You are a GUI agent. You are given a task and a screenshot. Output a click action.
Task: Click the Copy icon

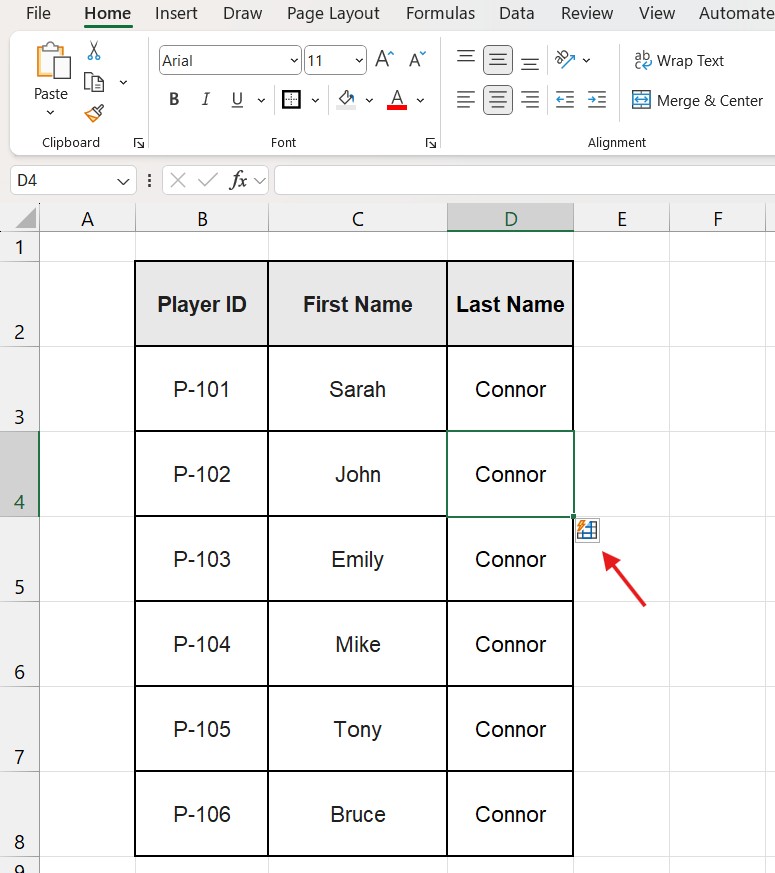[95, 82]
